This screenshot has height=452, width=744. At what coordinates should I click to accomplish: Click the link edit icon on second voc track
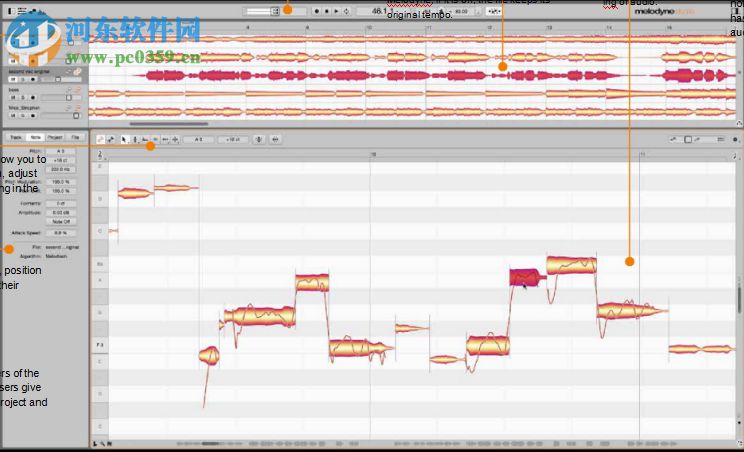pos(78,72)
